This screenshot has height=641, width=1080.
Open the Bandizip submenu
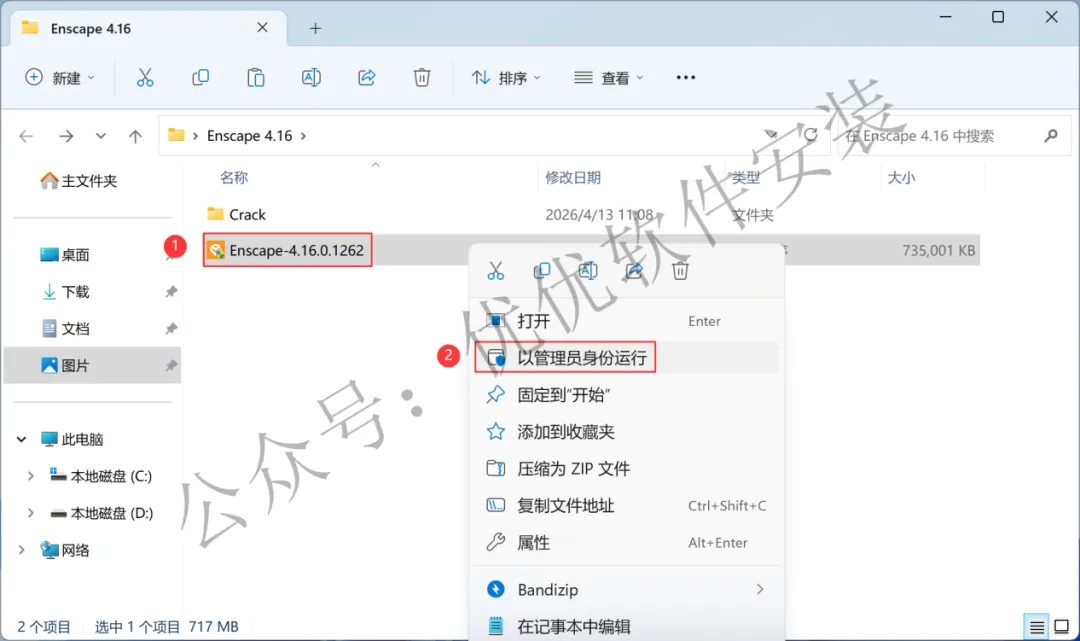pyautogui.click(x=626, y=589)
